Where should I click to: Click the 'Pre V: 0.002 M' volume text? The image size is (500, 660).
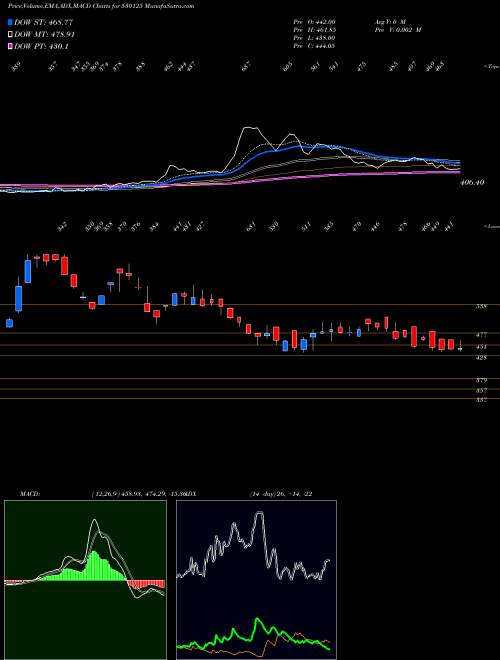[x=398, y=30]
